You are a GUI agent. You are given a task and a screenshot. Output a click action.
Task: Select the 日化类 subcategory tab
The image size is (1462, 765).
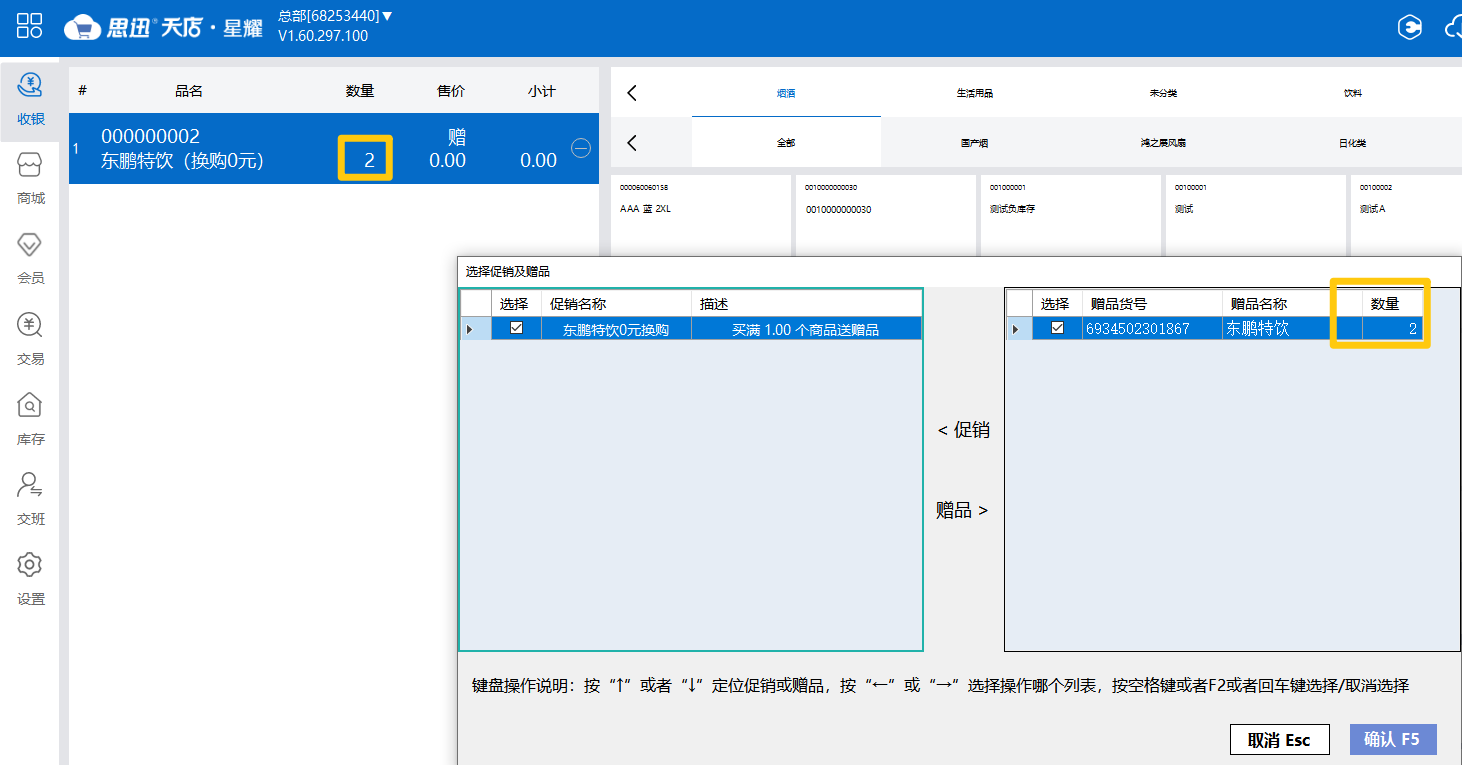[x=1352, y=143]
